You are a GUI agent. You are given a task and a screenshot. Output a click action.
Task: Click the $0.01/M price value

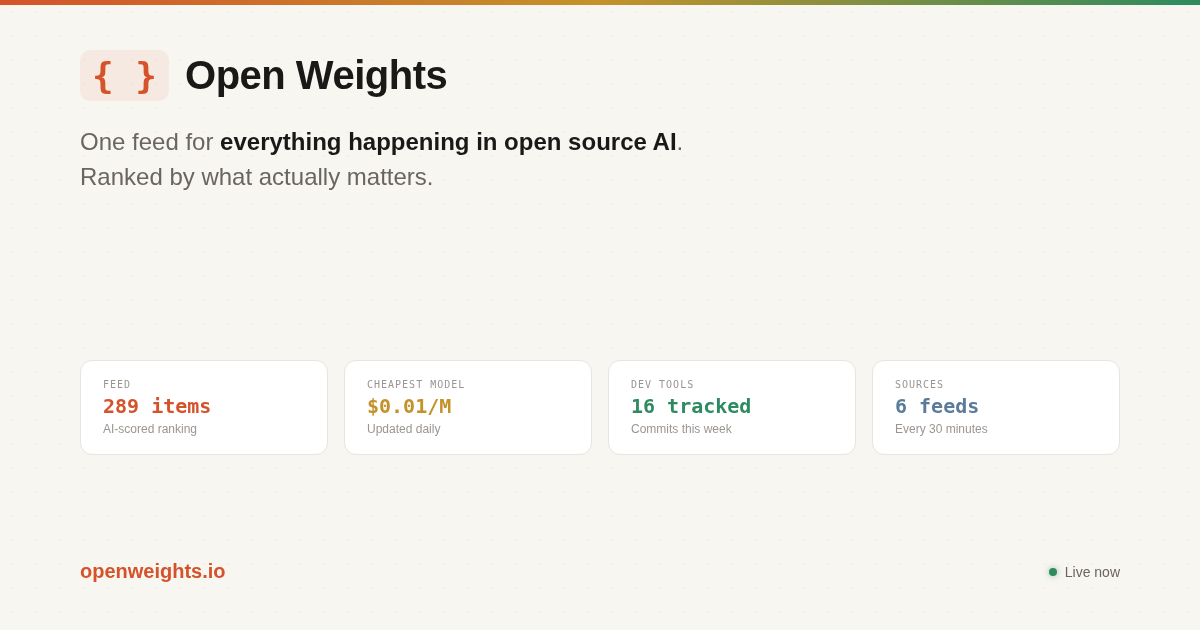coord(409,406)
